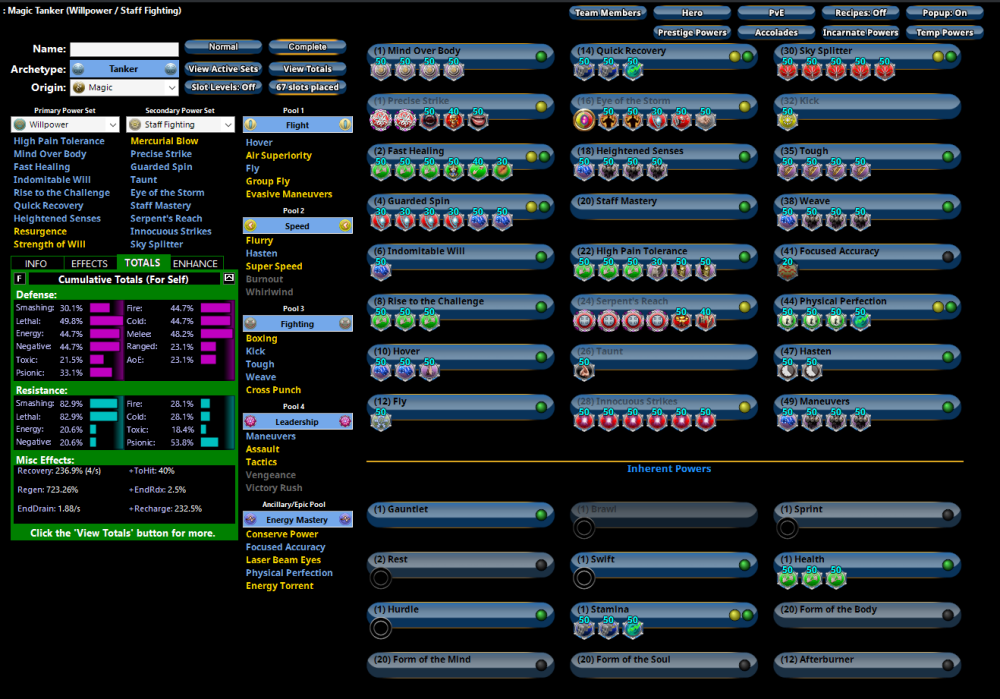Switch to the INFO tab
The image size is (1000, 699).
tap(36, 264)
